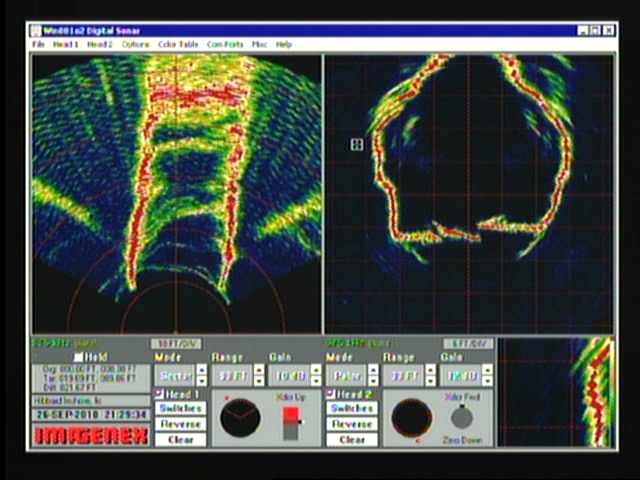Open the Color Table menu
The image size is (640, 480).
(178, 44)
